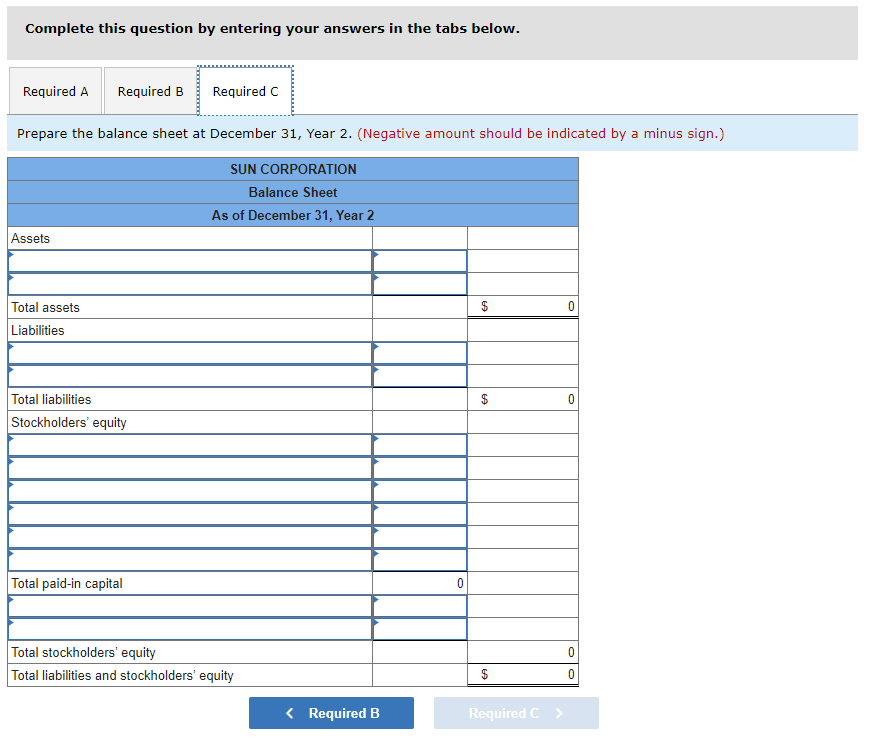Click the red negative amount instruction text
The image size is (871, 745).
tap(540, 134)
